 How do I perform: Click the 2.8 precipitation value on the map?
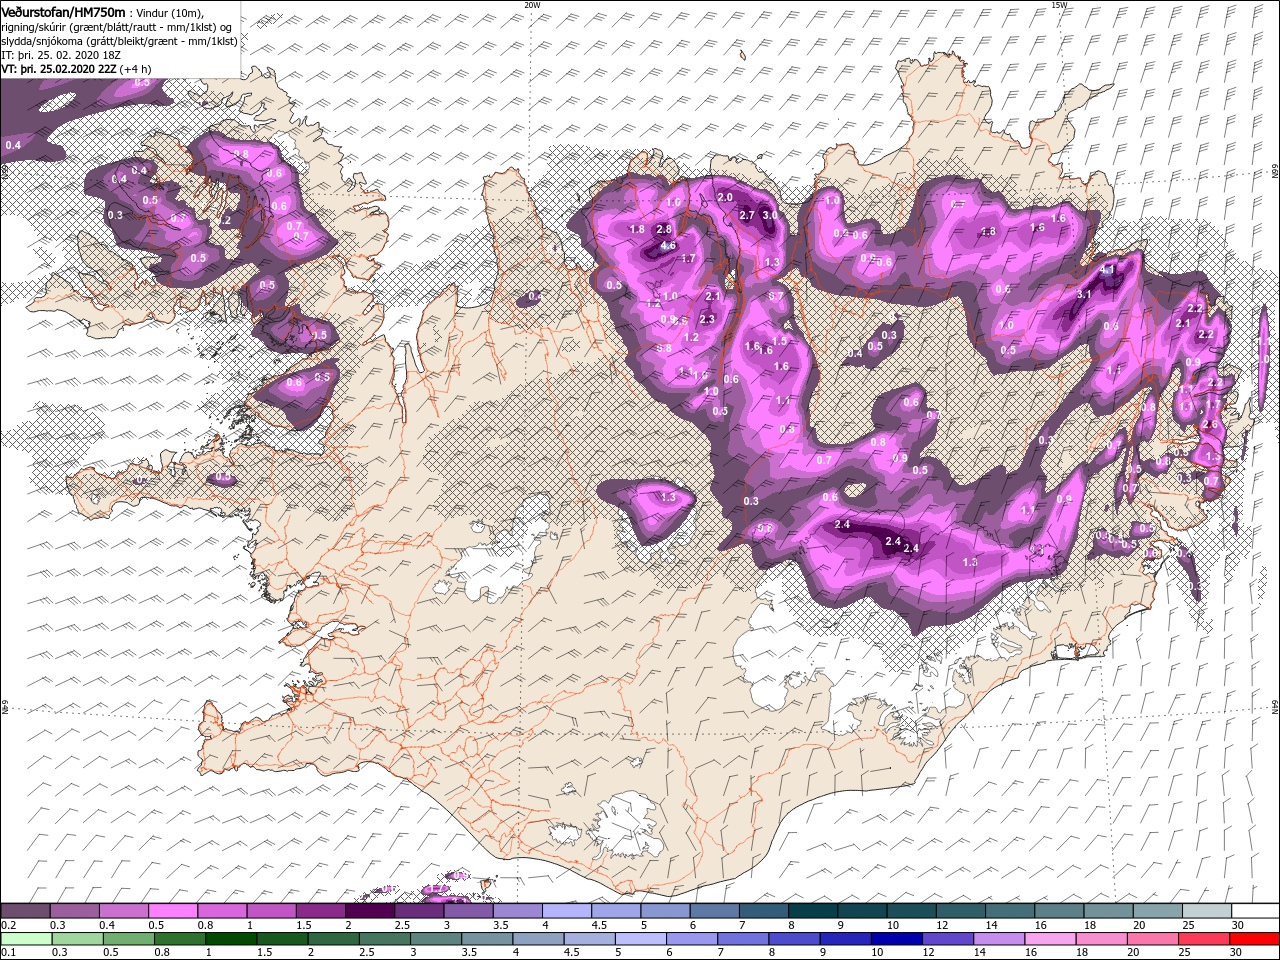click(663, 229)
